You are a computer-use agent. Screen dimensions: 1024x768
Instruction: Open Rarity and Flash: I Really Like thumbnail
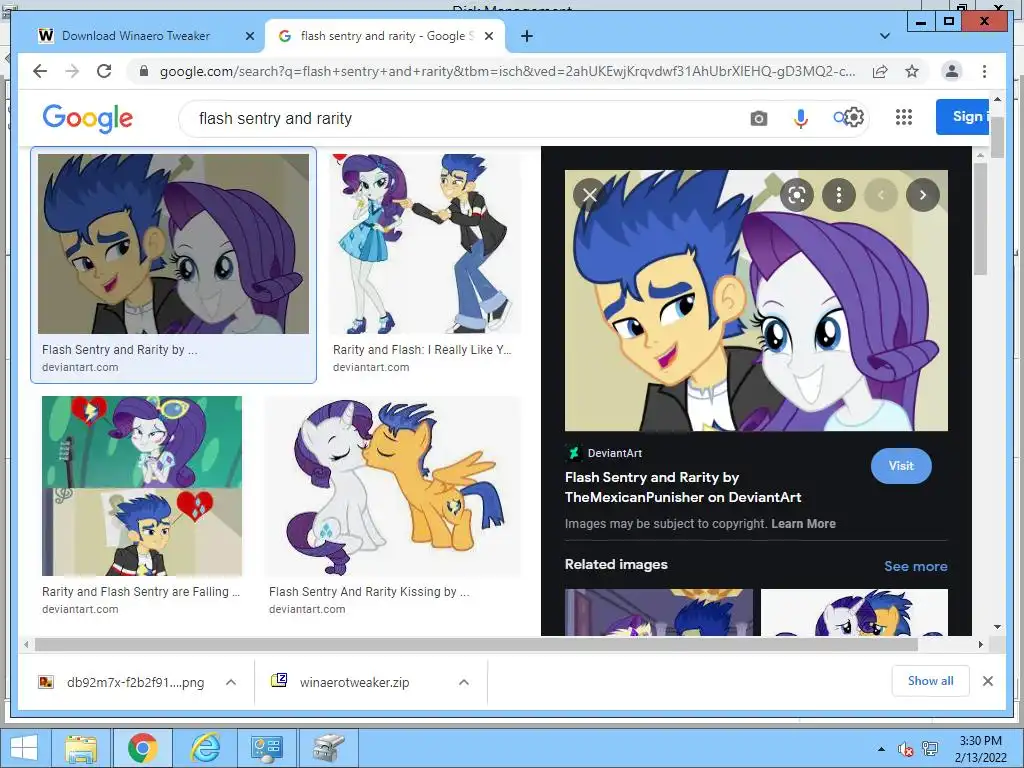(424, 244)
